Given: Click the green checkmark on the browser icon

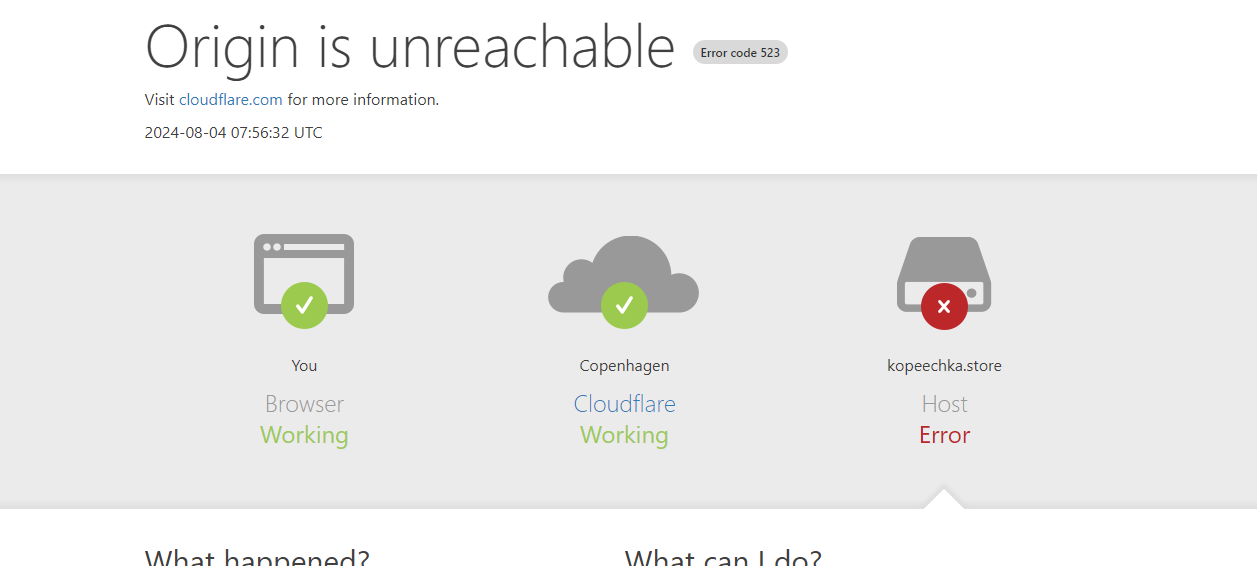Looking at the screenshot, I should 304,305.
